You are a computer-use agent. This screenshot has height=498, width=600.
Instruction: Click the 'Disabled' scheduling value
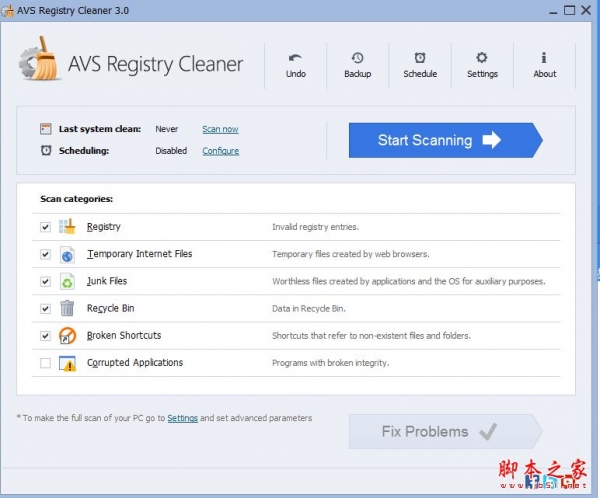coord(171,151)
